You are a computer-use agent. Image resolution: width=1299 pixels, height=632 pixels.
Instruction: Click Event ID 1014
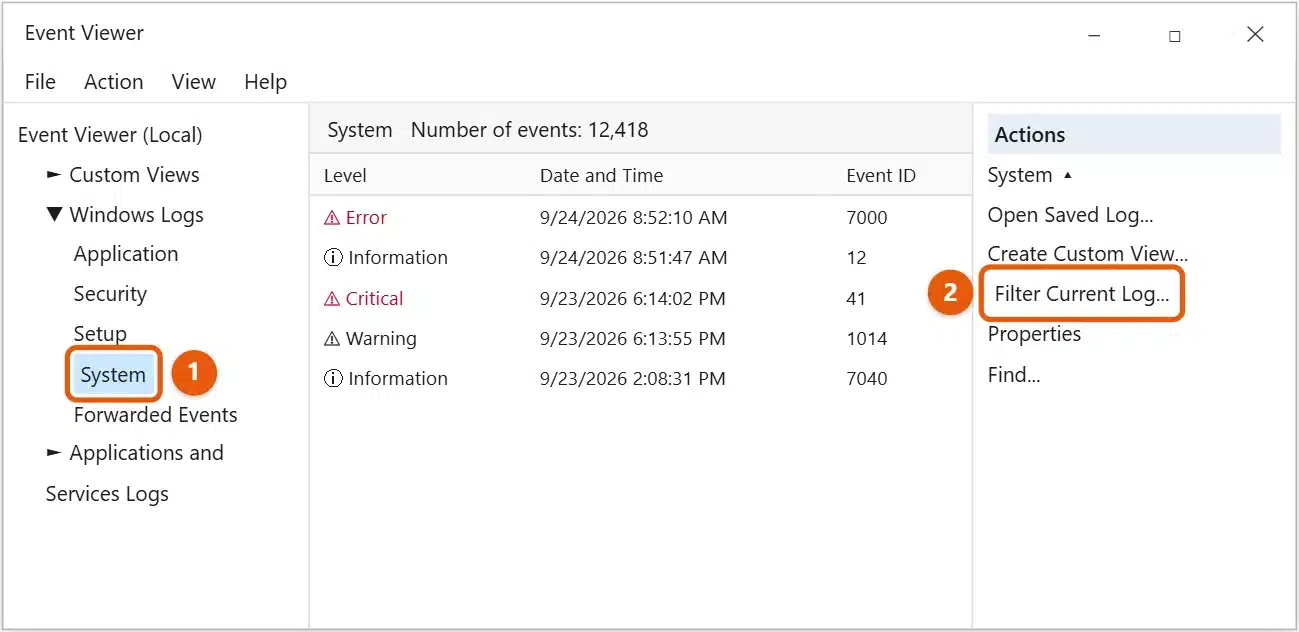[866, 339]
